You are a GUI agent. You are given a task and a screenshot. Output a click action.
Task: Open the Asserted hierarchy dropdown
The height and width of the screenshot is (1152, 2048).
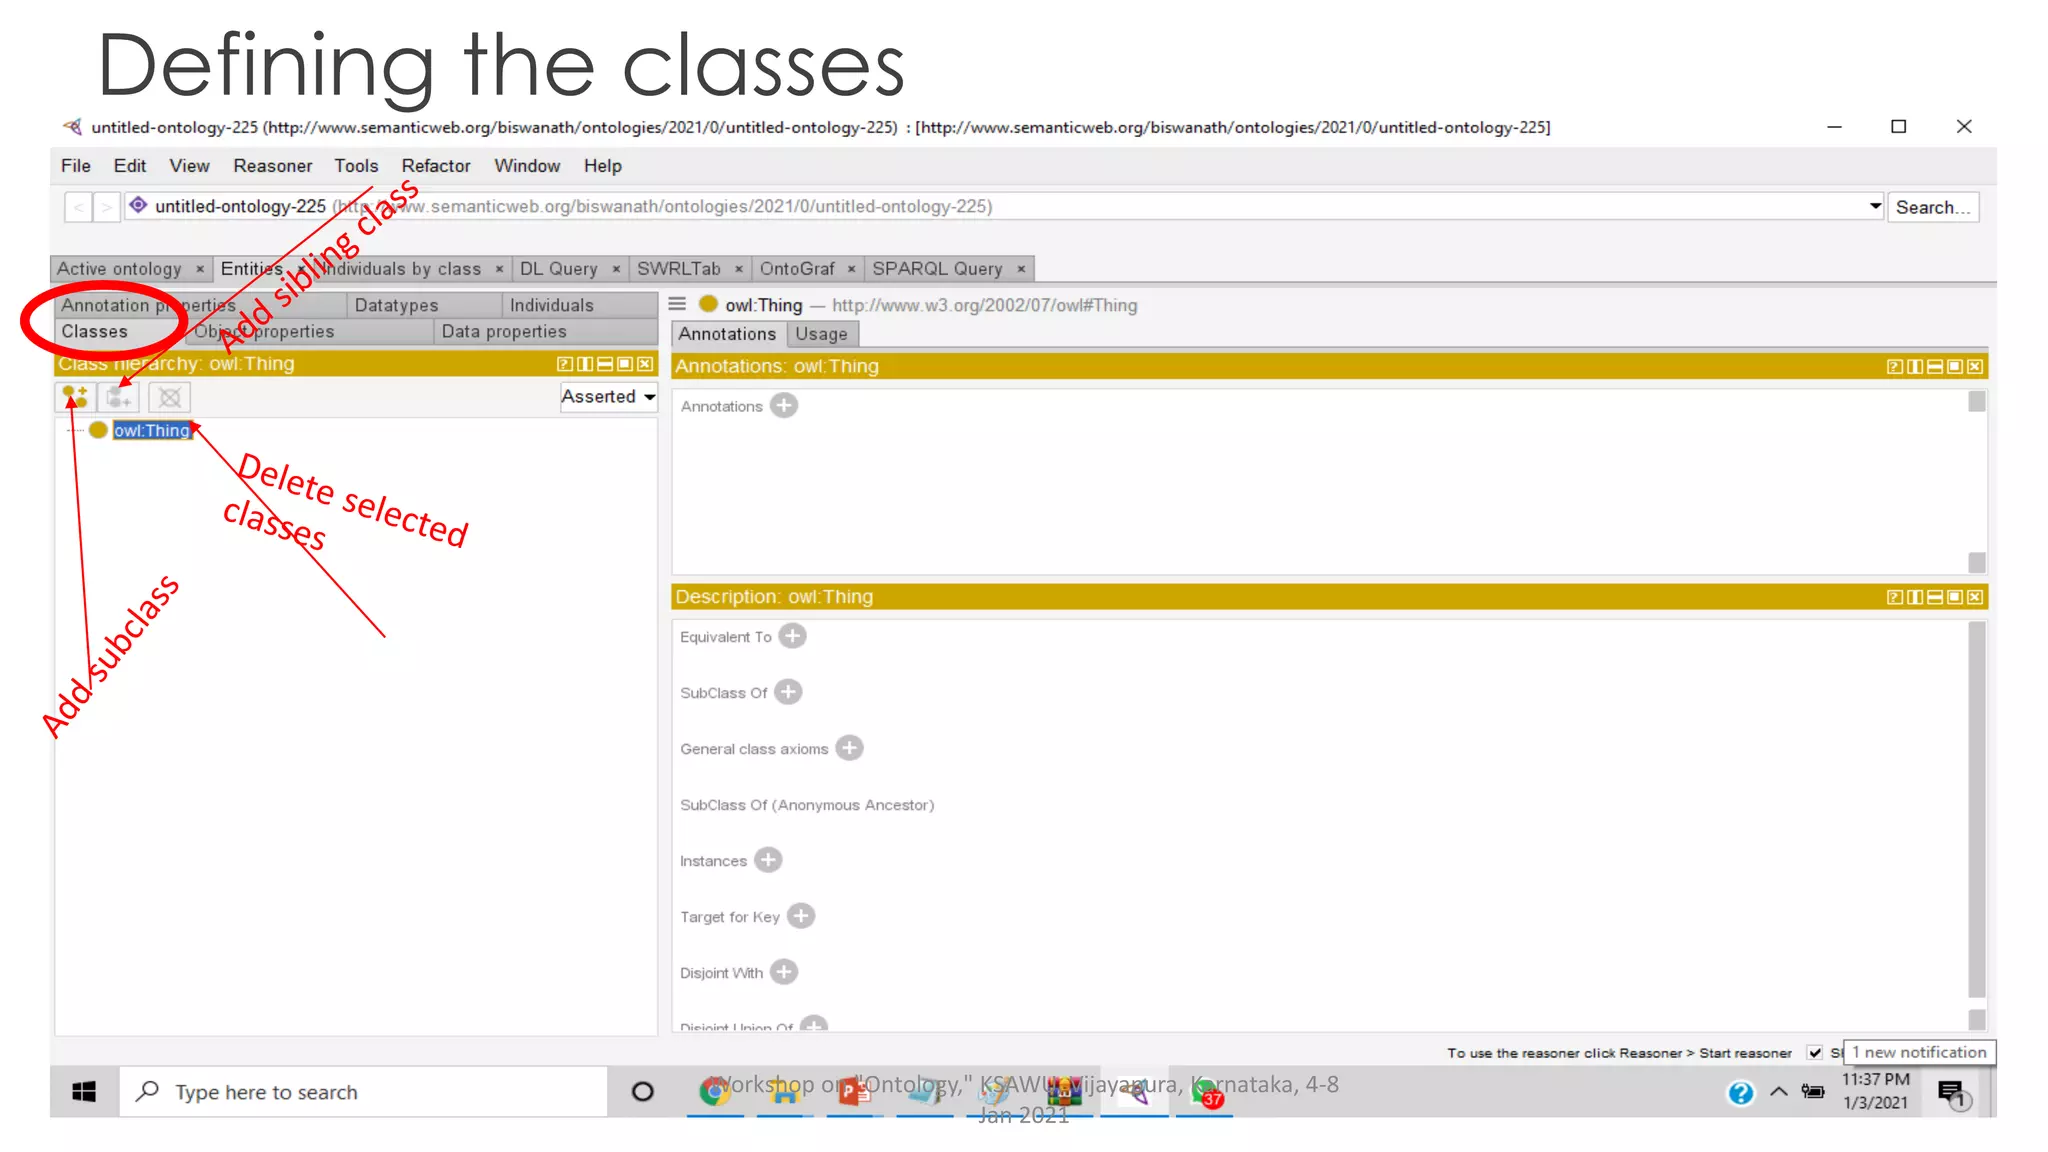tap(608, 397)
